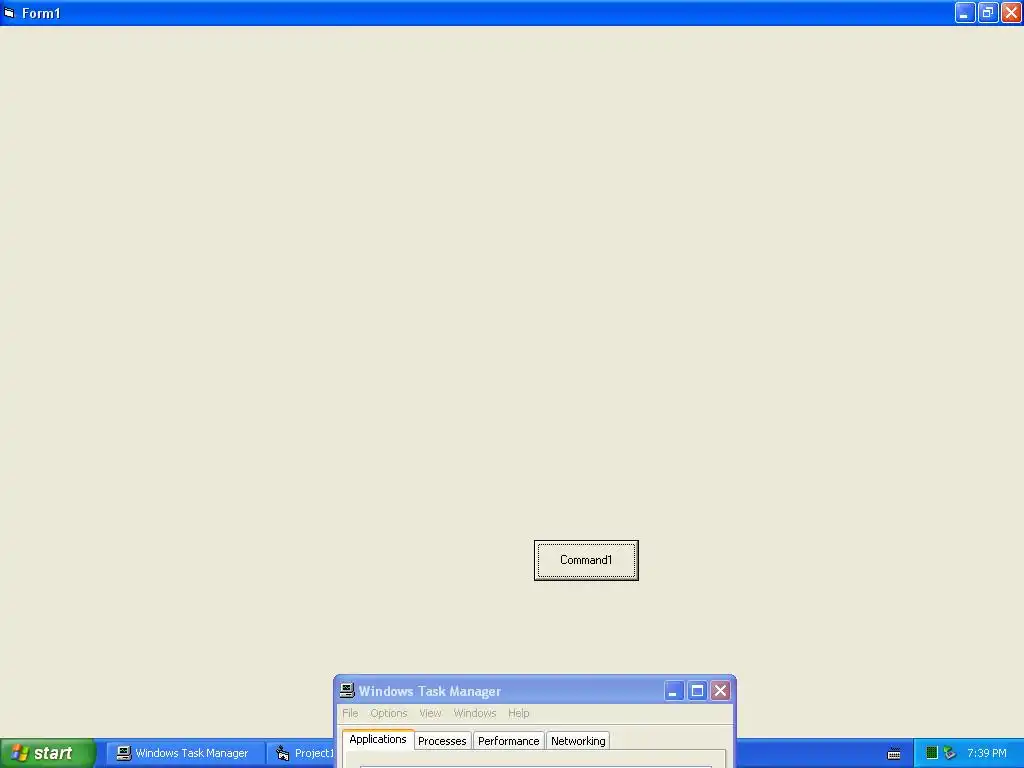Close the Windows Task Manager window
Viewport: 1024px width, 768px height.
720,691
